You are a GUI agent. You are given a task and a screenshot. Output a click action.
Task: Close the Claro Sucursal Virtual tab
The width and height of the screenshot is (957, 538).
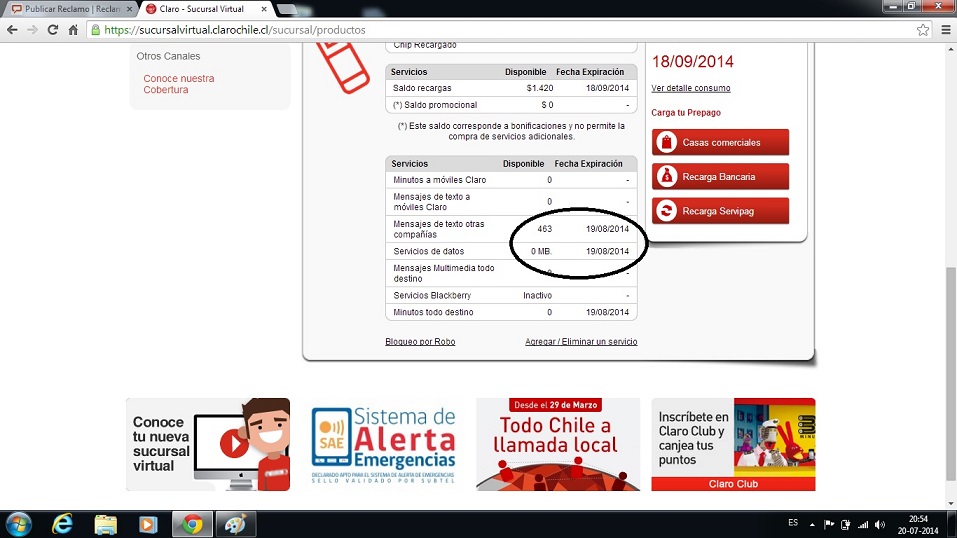click(264, 9)
